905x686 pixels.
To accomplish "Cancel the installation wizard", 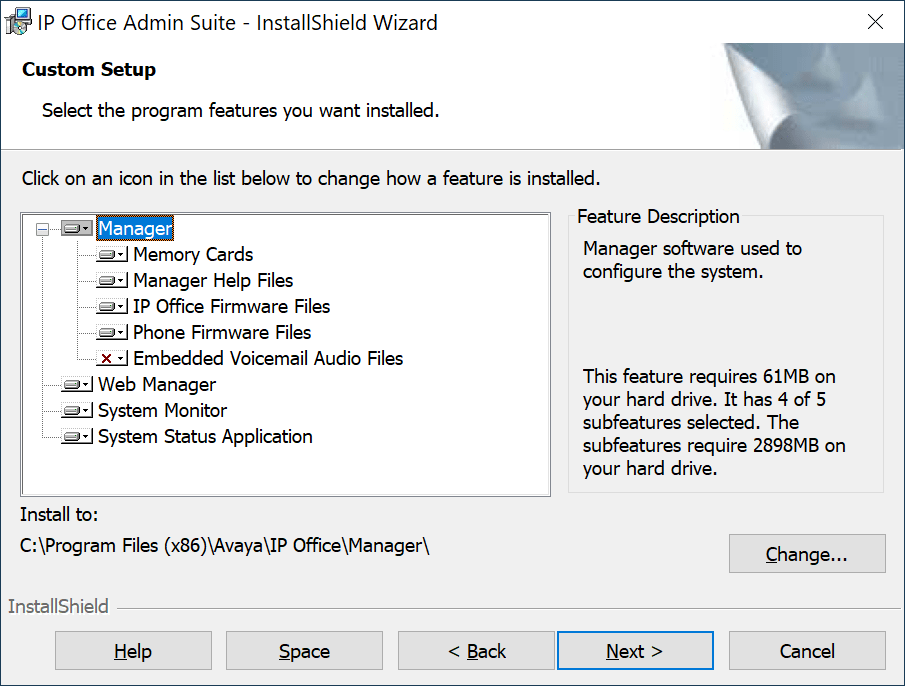I will 807,651.
